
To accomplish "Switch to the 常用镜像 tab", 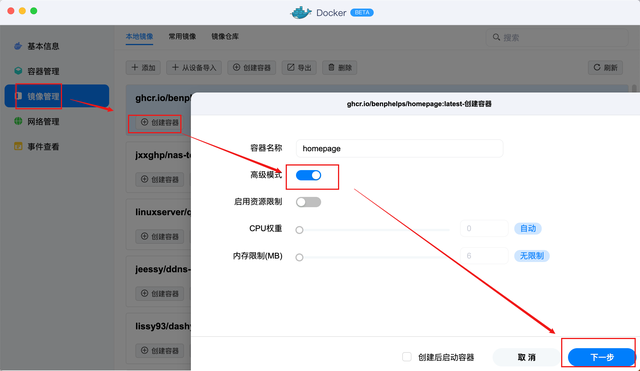I will tap(182, 36).
